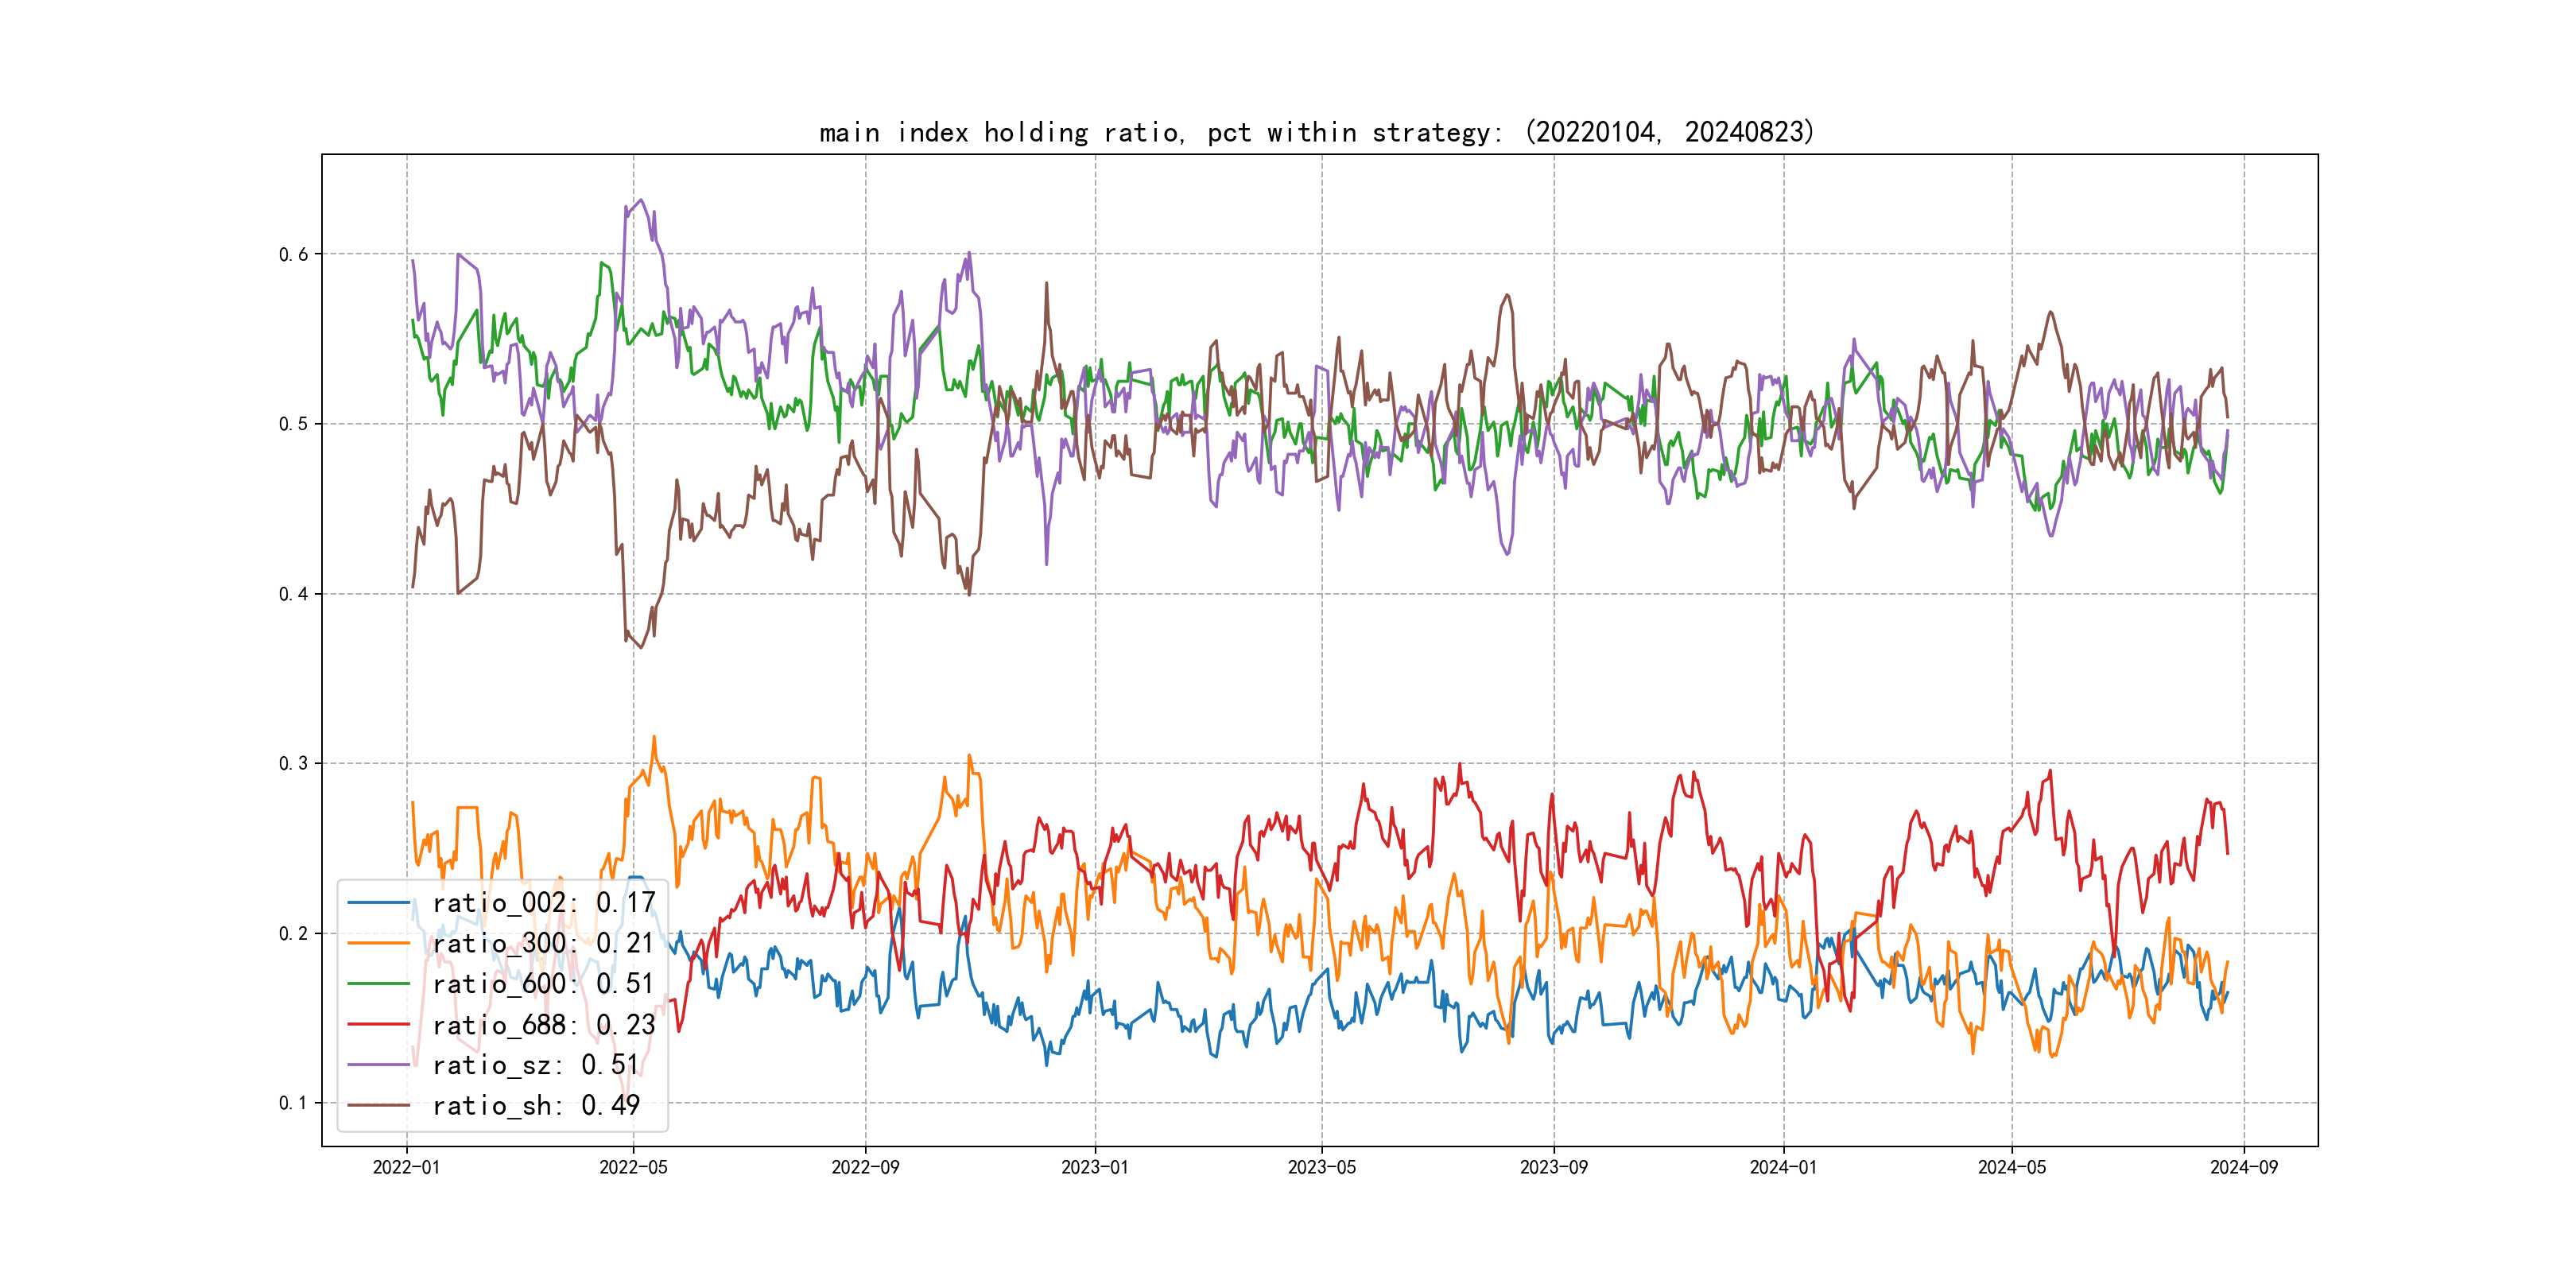Click the green ratio_600 legend line
This screenshot has width=2576, height=1288.
point(379,984)
